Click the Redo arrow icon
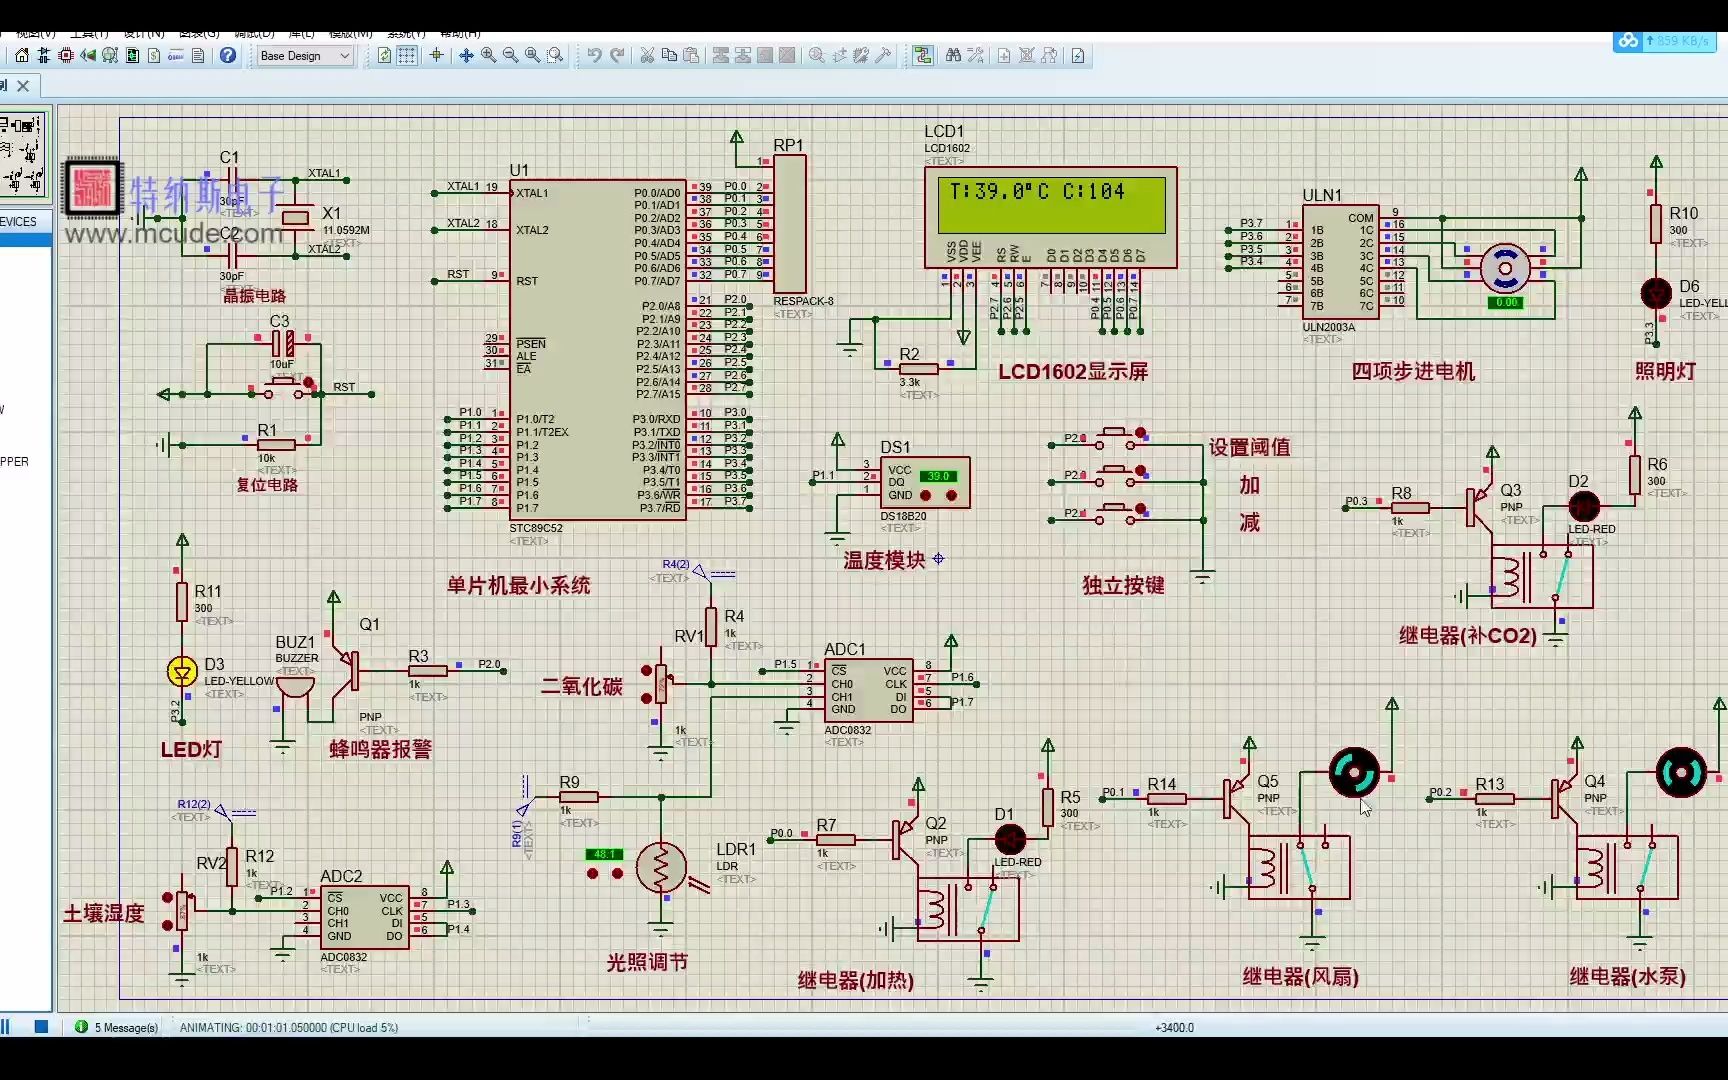This screenshot has width=1728, height=1080. (617, 56)
